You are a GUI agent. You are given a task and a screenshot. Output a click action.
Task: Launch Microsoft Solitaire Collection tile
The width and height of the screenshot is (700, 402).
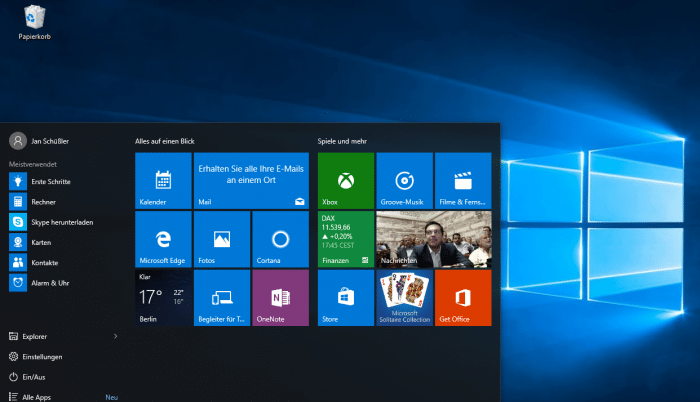coord(404,298)
